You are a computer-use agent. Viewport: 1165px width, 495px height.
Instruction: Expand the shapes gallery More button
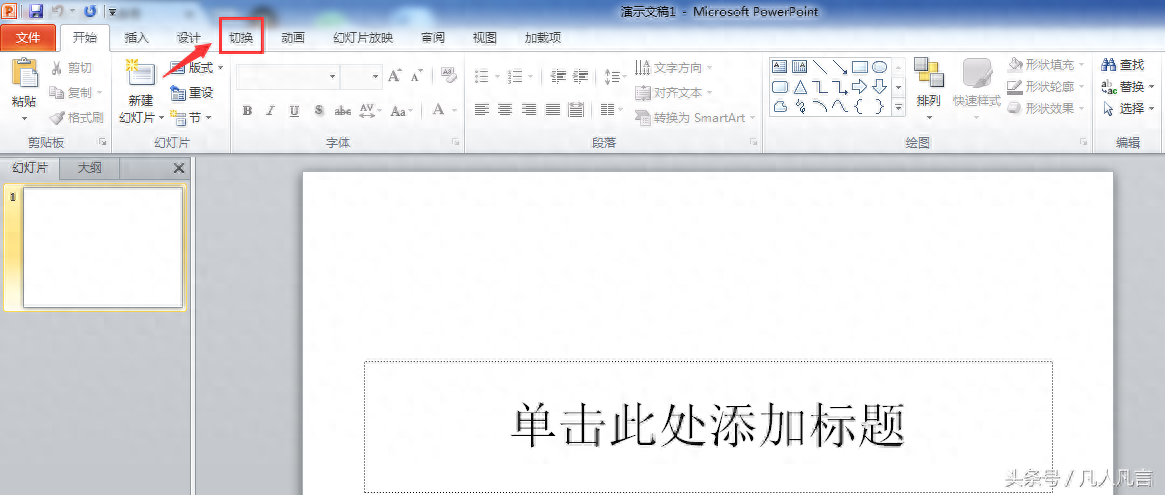pyautogui.click(x=898, y=107)
